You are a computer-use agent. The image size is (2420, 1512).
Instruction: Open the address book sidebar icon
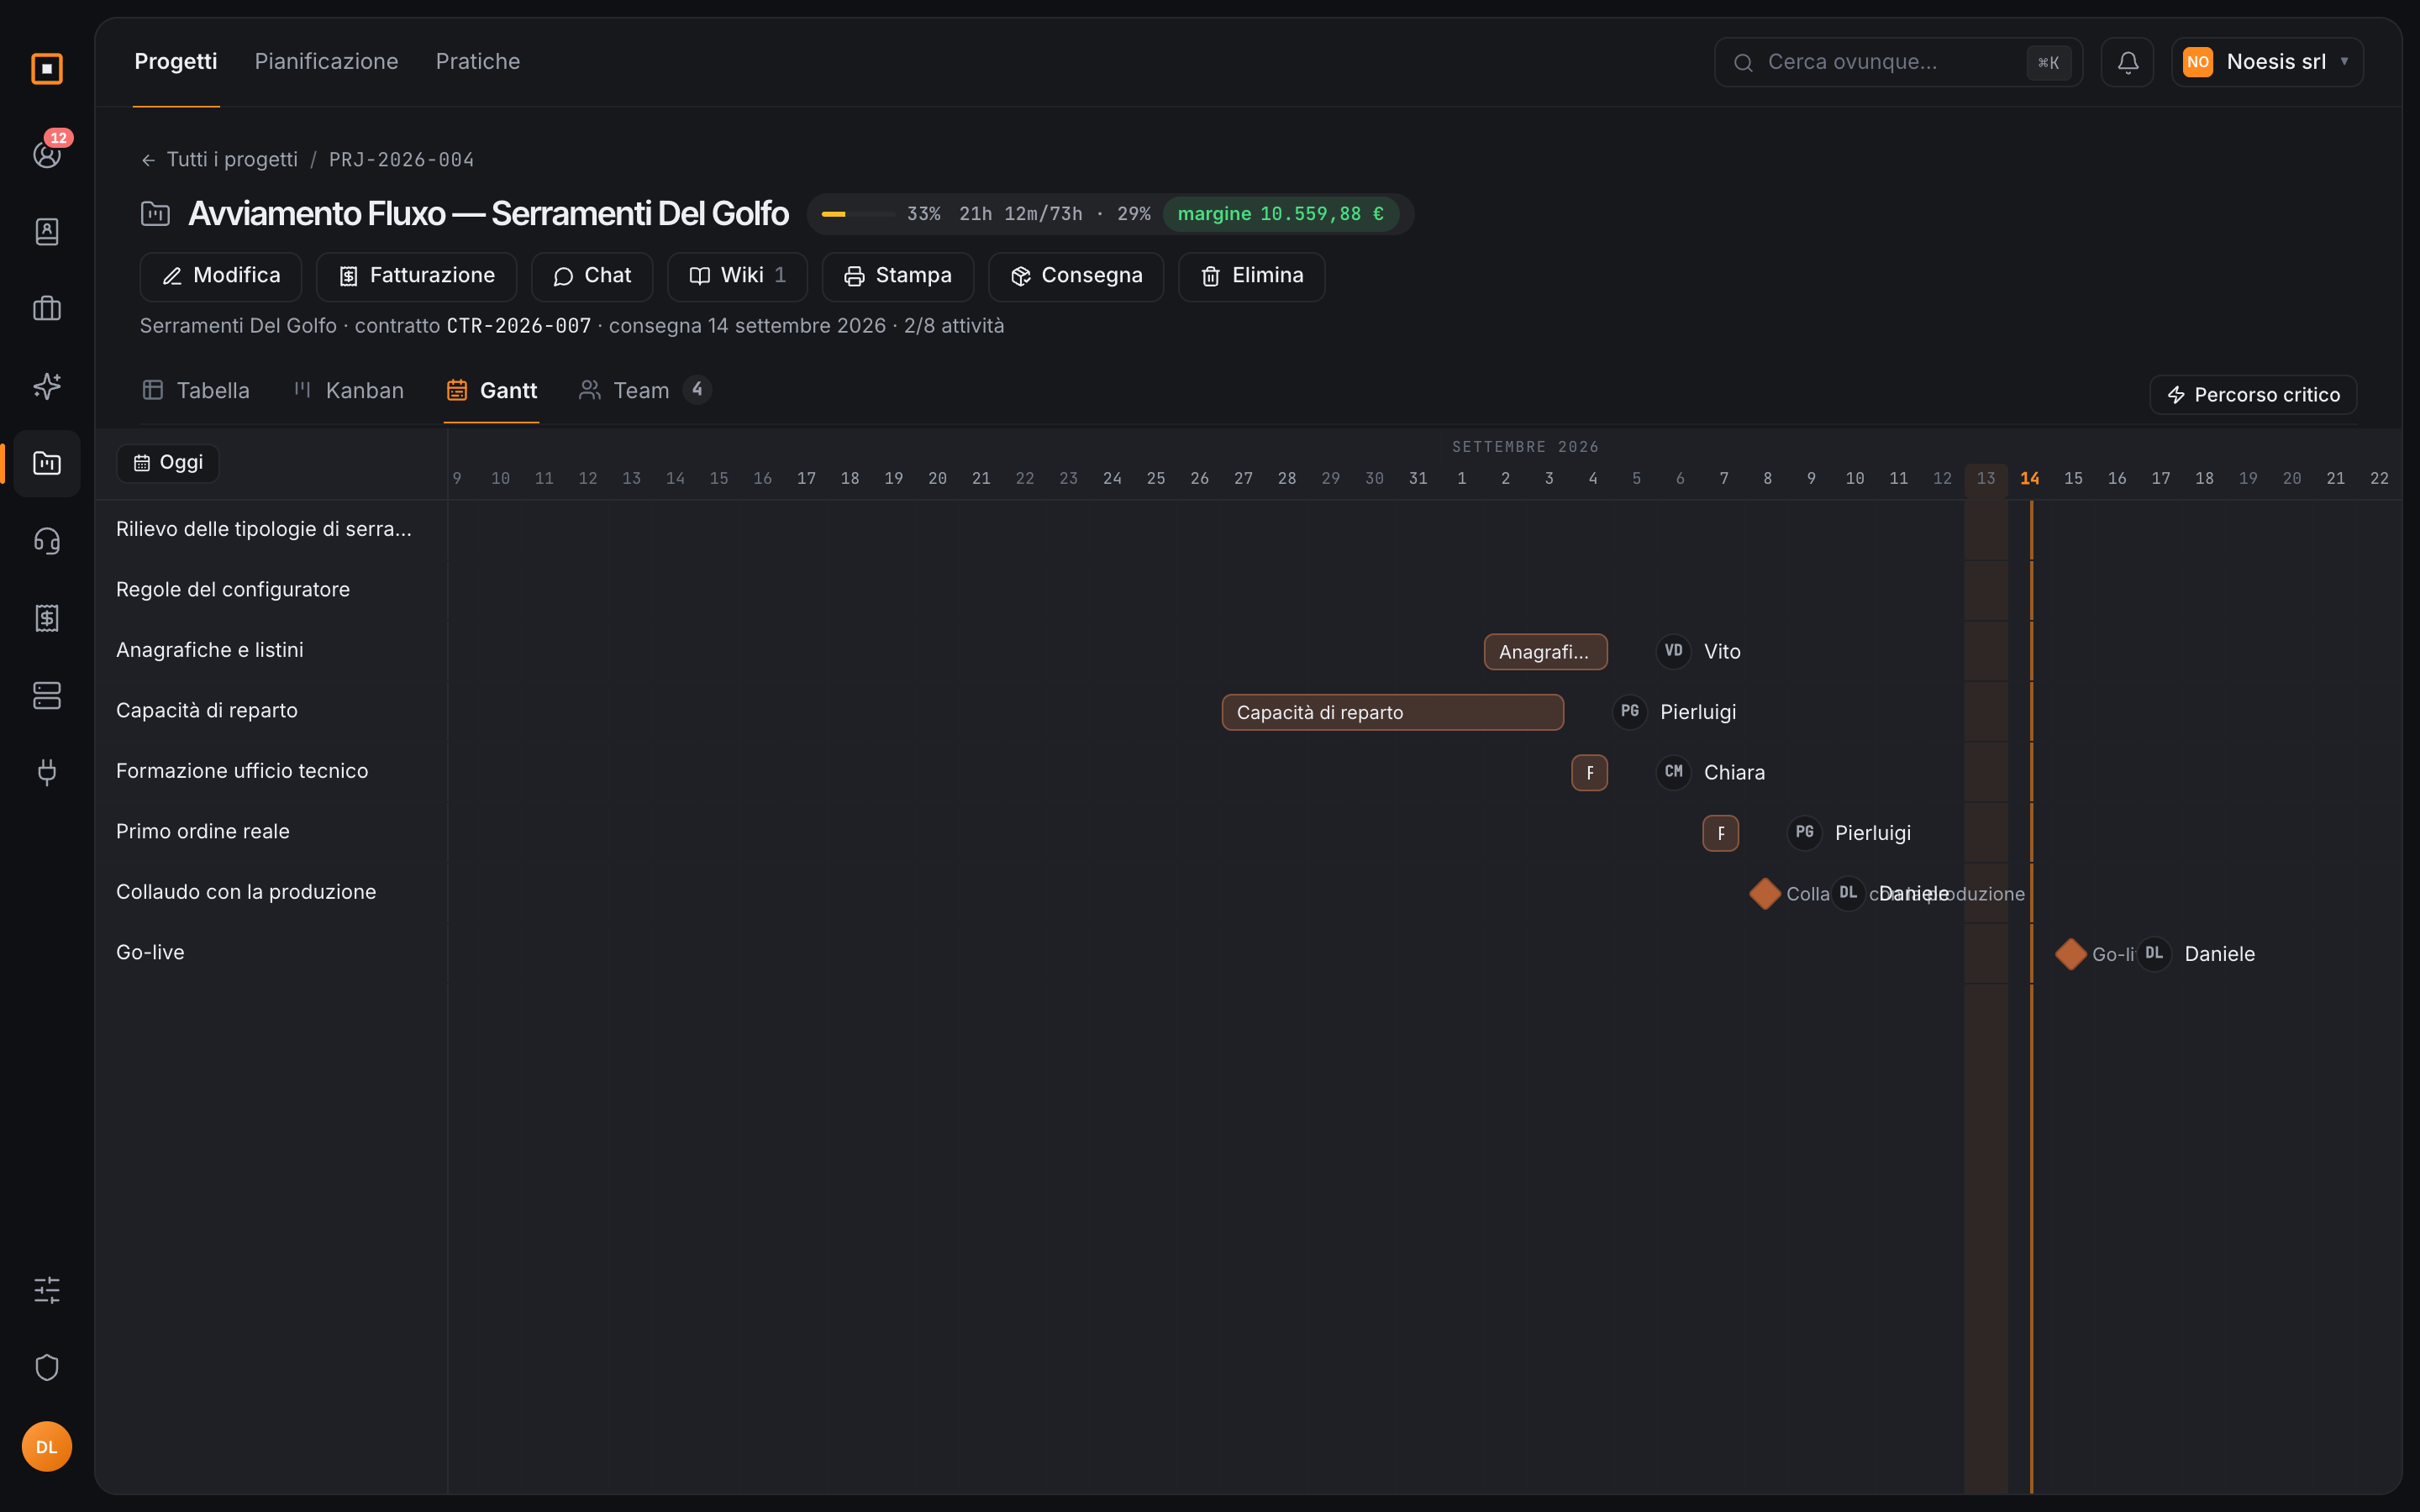[47, 231]
